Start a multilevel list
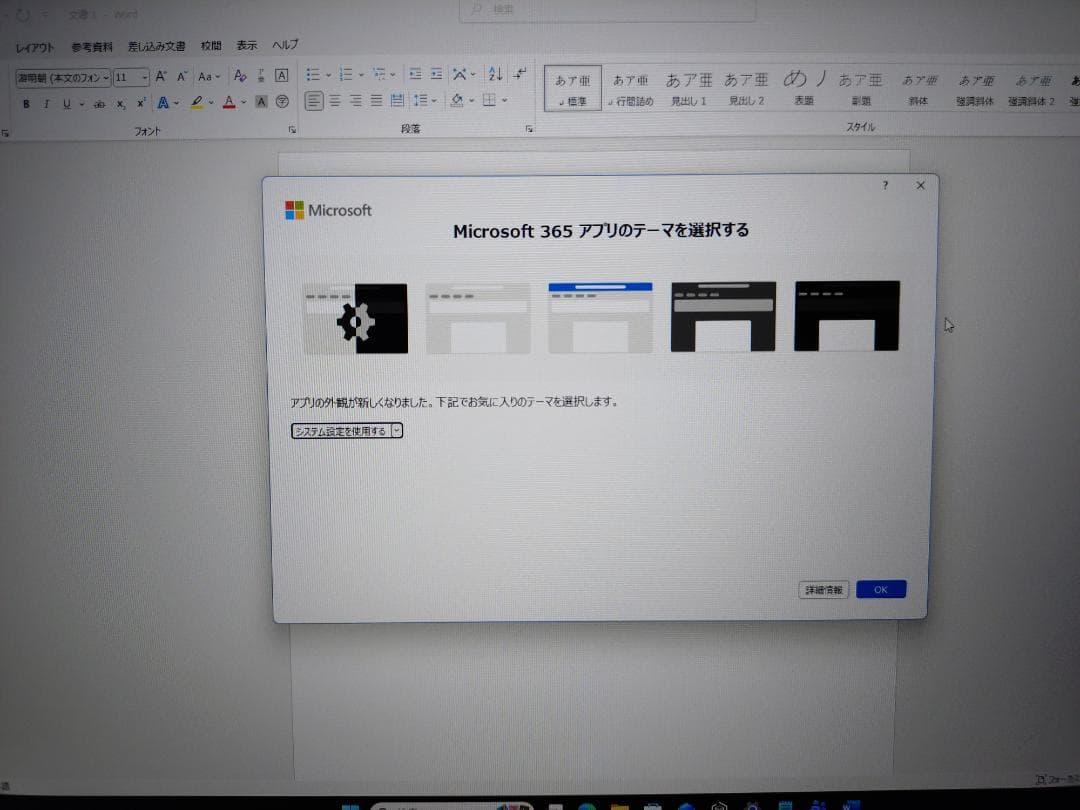The image size is (1080, 810). [x=379, y=74]
